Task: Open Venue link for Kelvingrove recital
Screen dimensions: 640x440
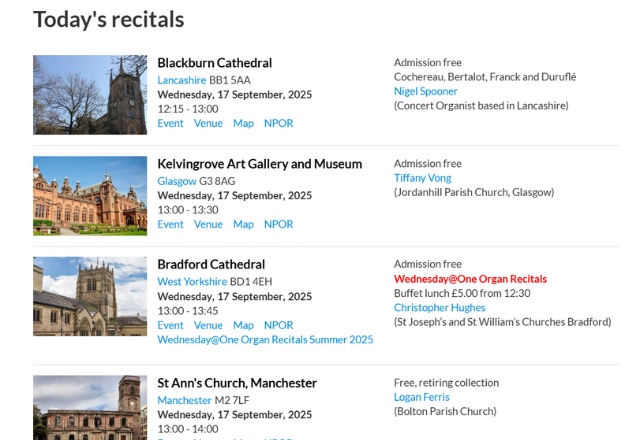Action: [208, 224]
